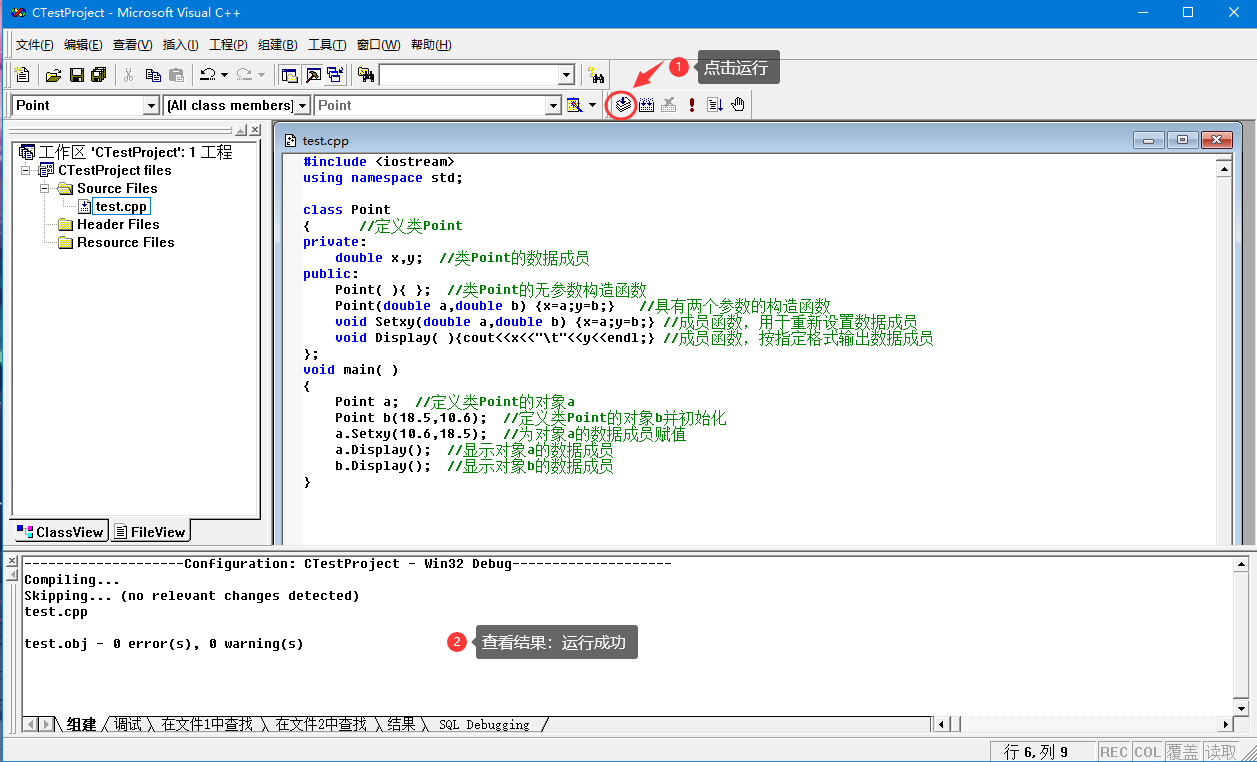
Task: Execute the program with red exclamation icon
Action: [692, 104]
